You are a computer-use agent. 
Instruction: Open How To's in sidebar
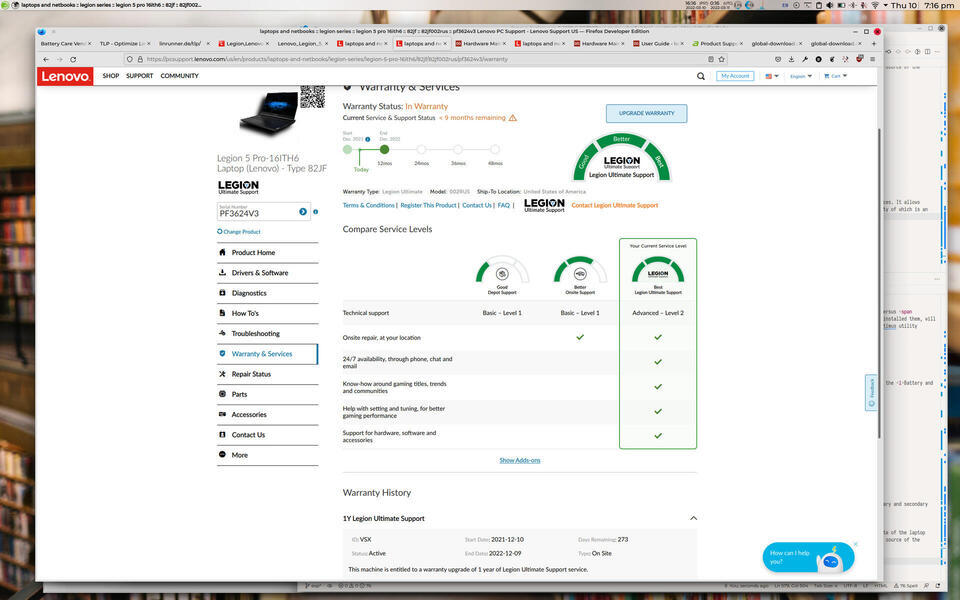268,313
